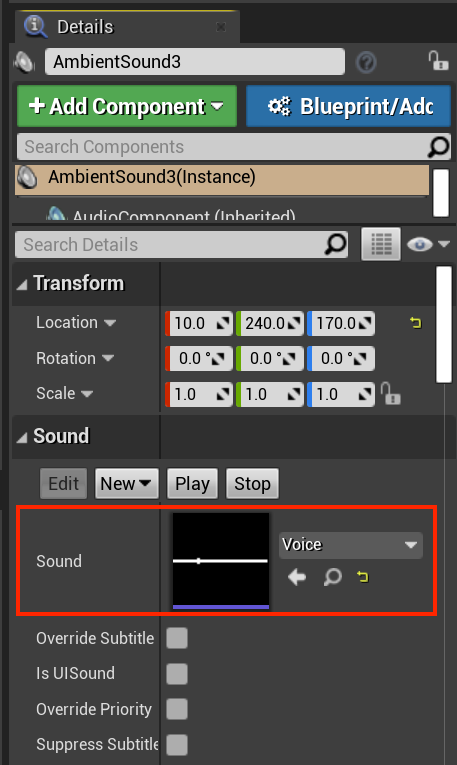Open the Add Component dropdown
Viewport: 457px width, 765px height.
pyautogui.click(x=127, y=106)
